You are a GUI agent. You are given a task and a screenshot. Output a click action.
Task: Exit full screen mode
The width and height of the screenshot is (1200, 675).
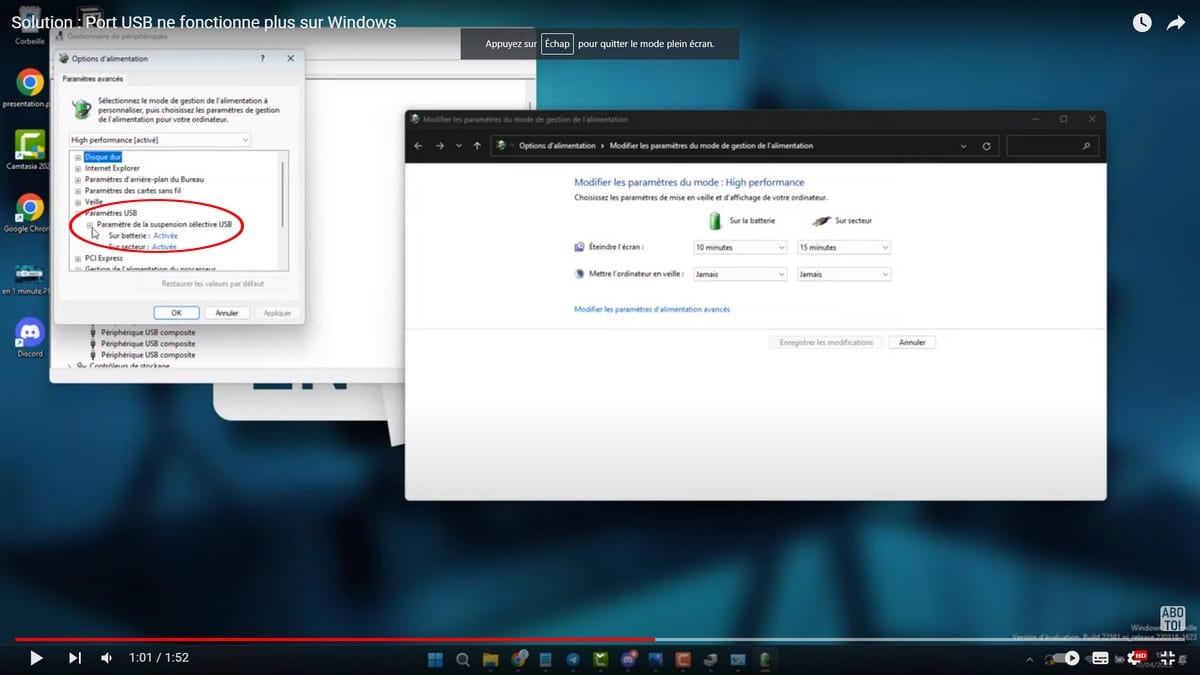coord(1167,658)
